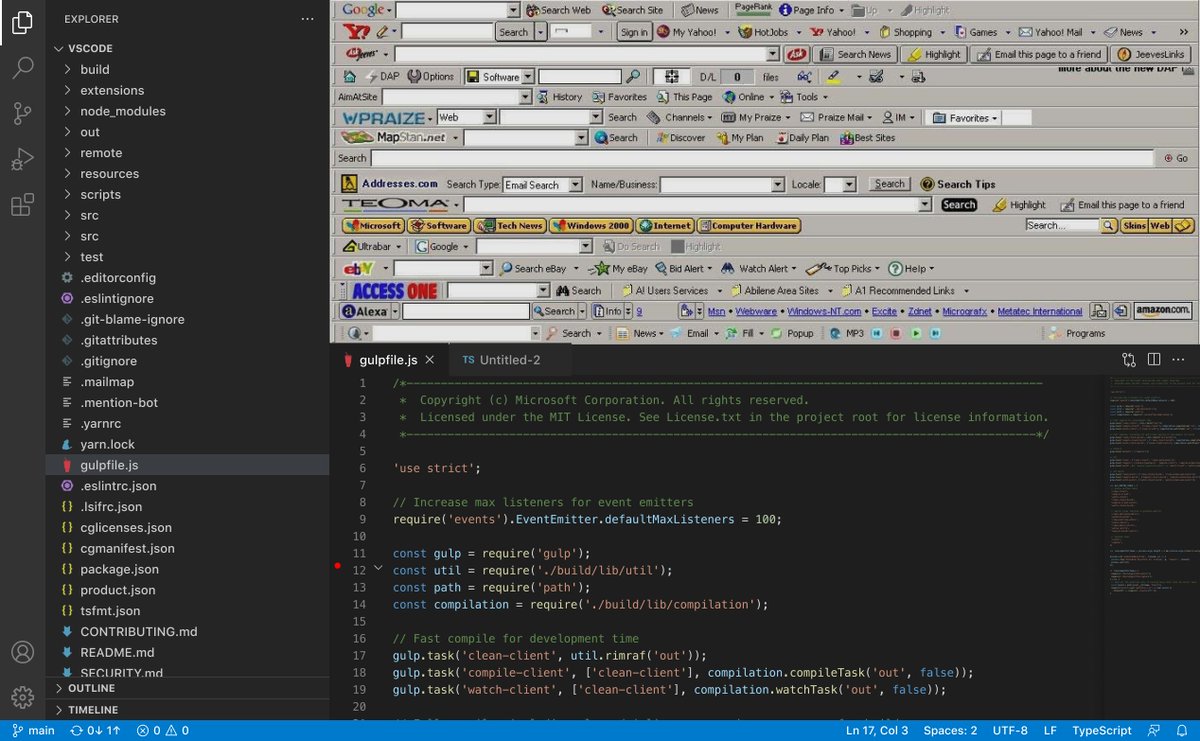1200x741 pixels.
Task: Open the Channels menu on WPraize toolbar
Action: coord(680,117)
